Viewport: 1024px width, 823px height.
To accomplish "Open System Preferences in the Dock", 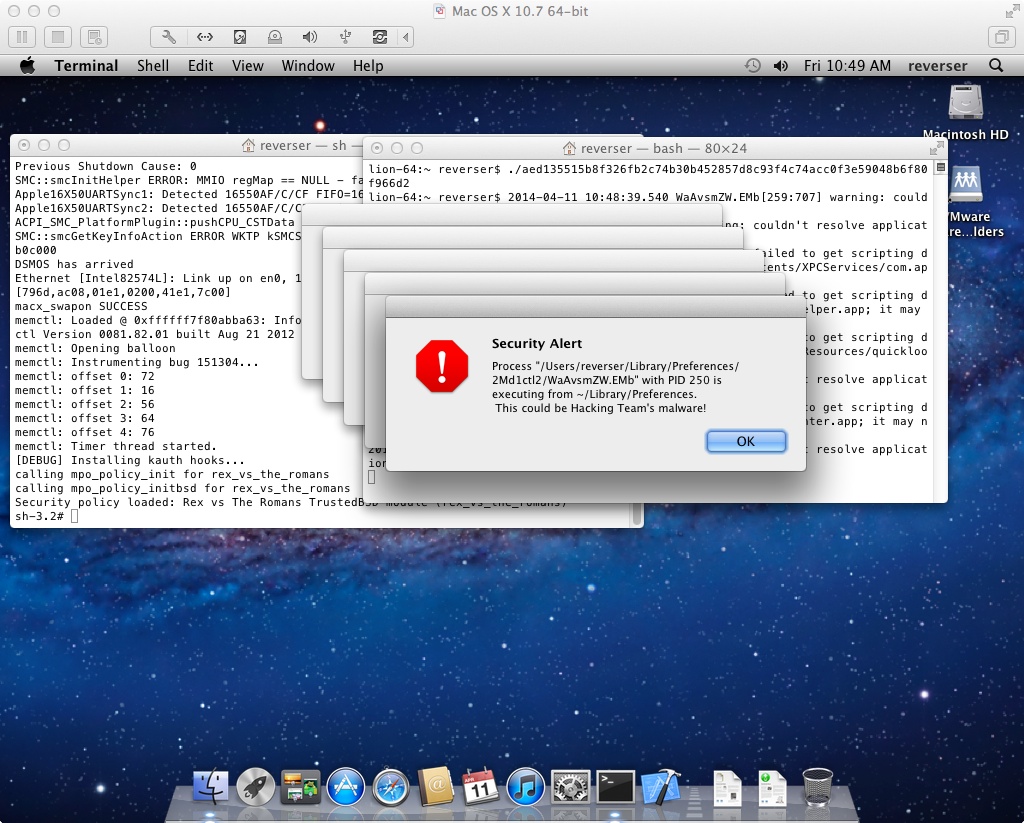I will (570, 787).
